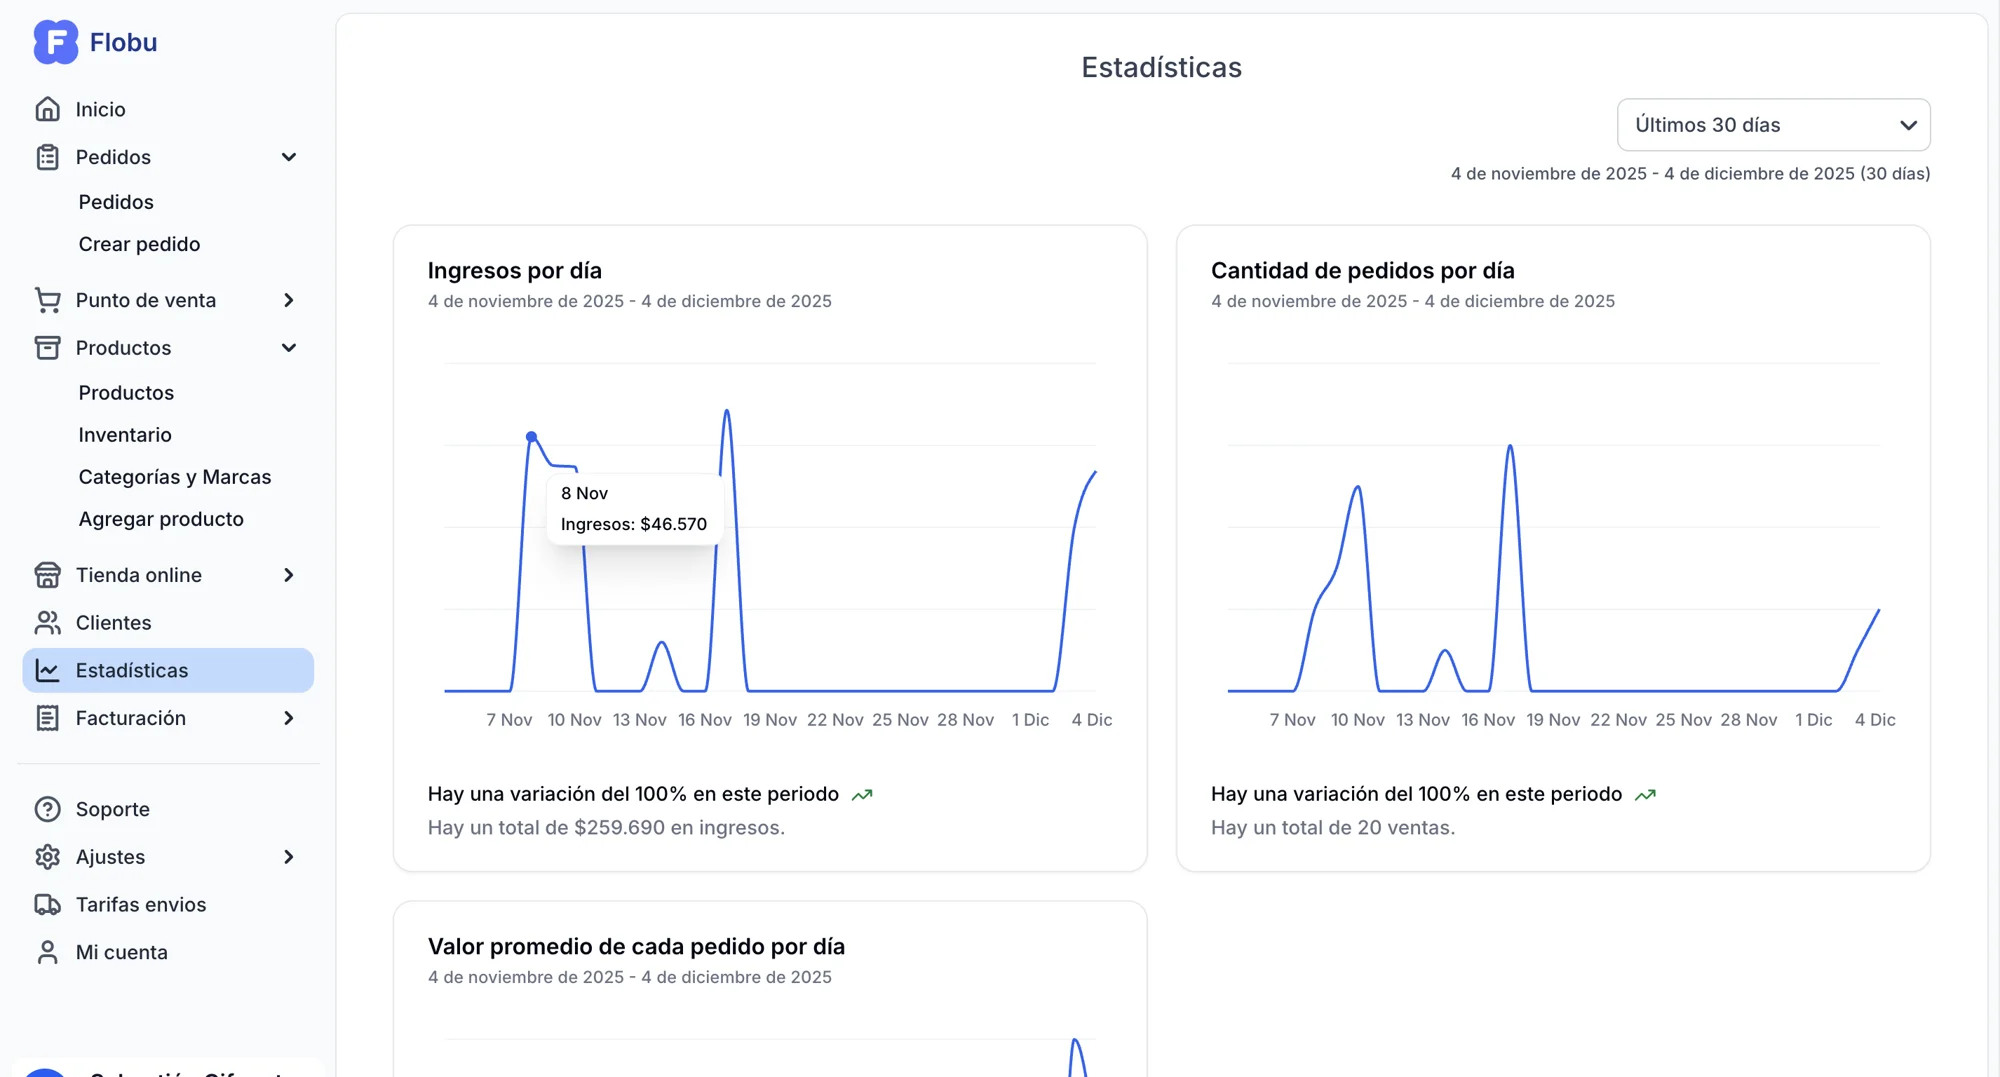Image resolution: width=2000 pixels, height=1077 pixels.
Task: Click the Tarifas envios truck icon
Action: [47, 904]
